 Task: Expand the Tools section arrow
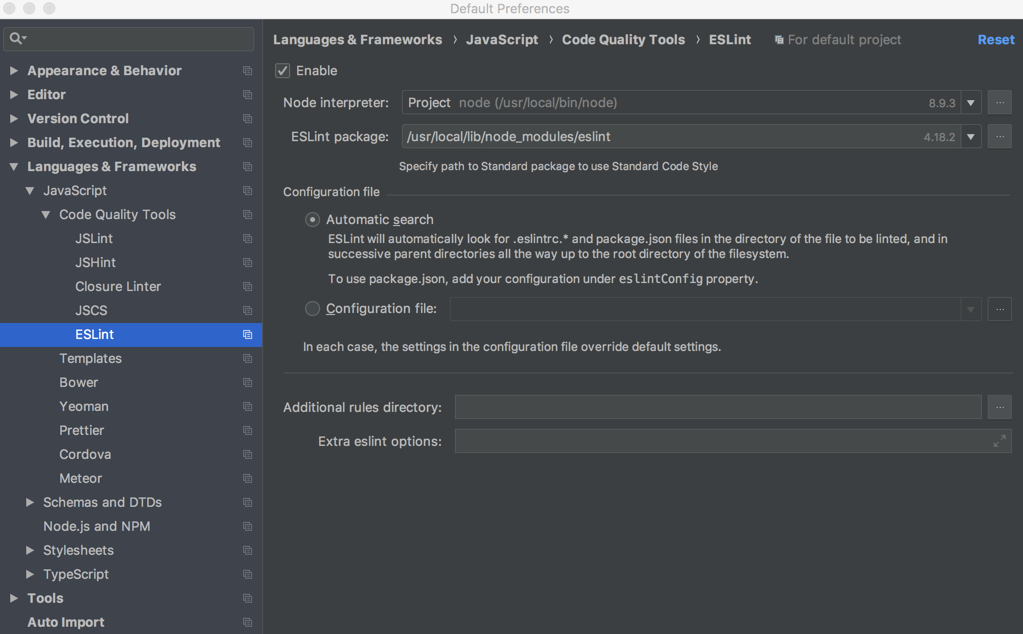tap(14, 598)
